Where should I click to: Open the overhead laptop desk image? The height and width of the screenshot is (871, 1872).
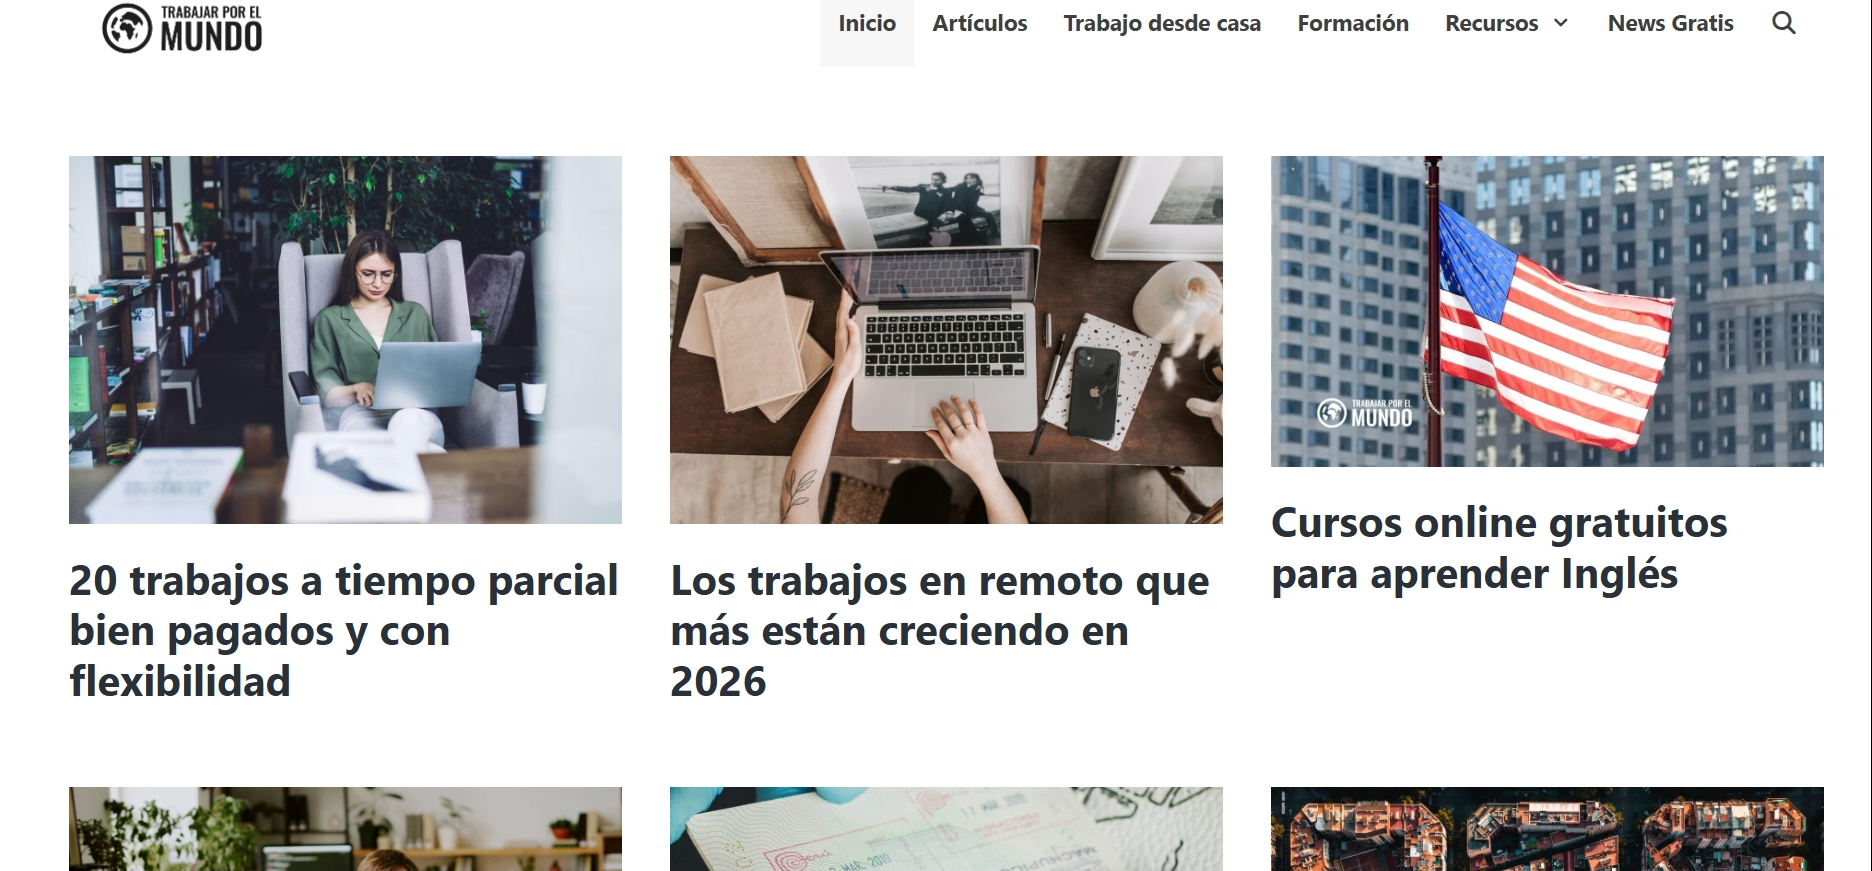(946, 340)
